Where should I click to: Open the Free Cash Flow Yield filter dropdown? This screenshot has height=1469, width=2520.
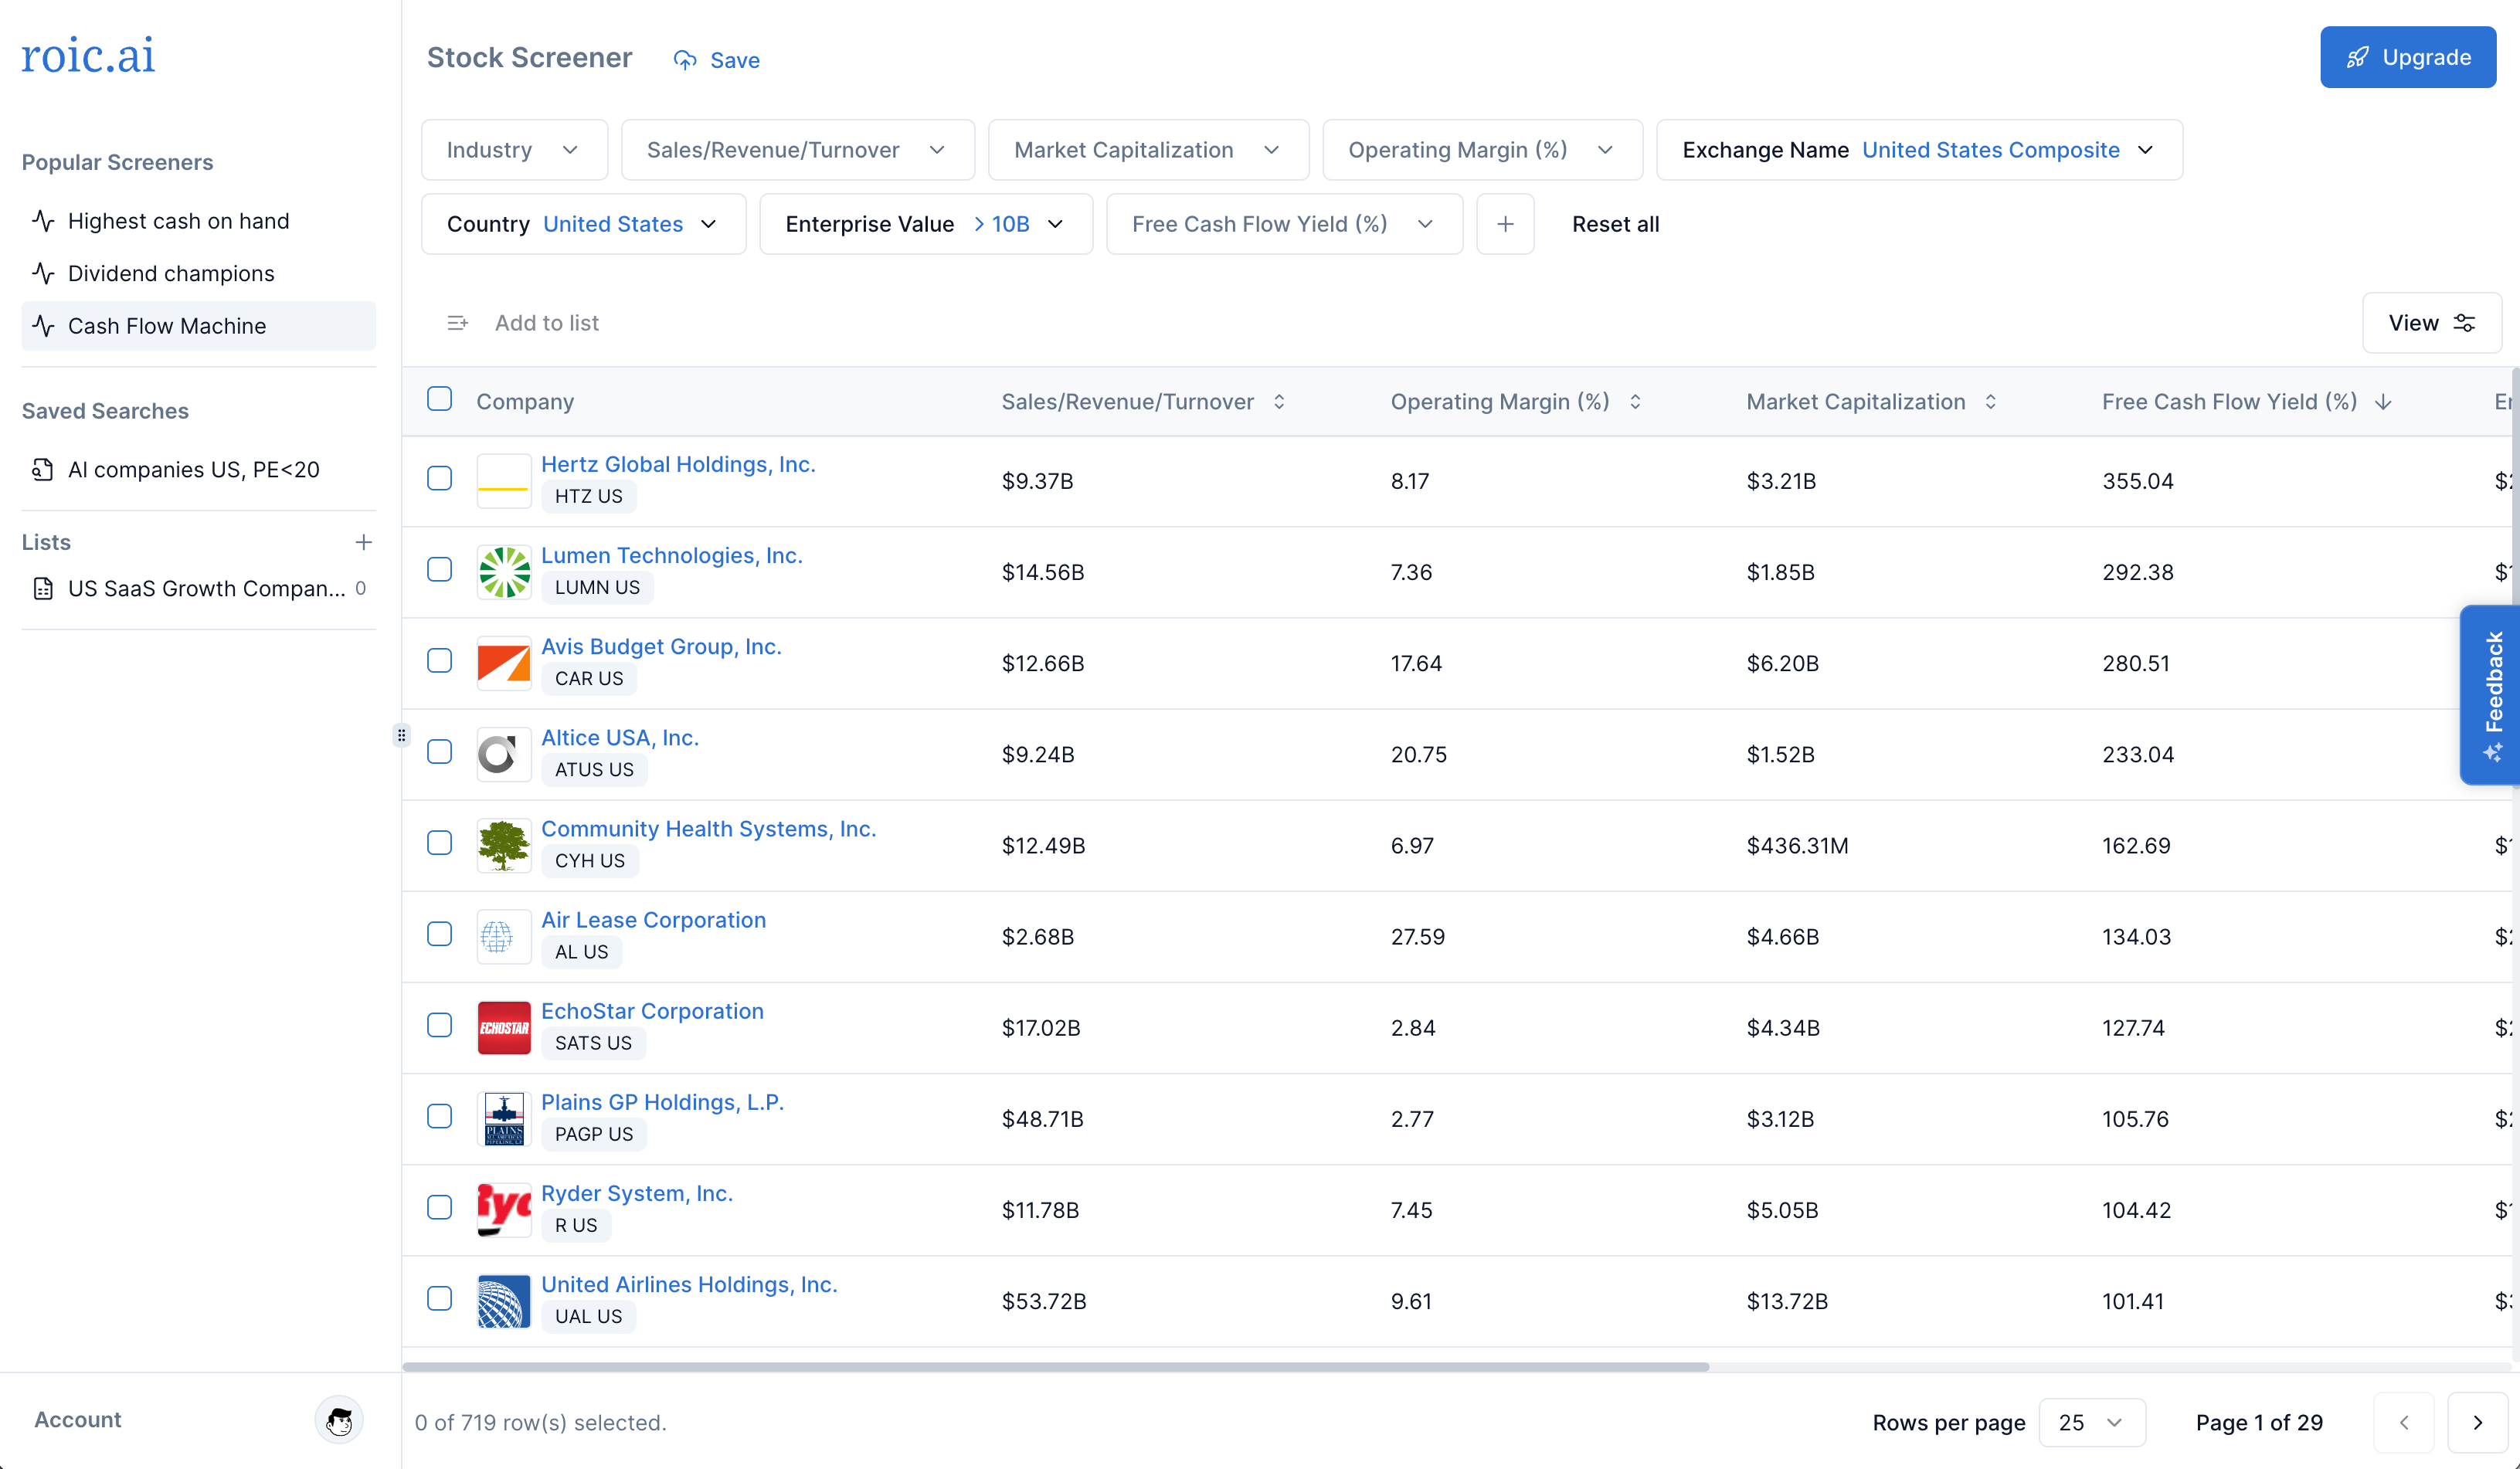tap(1284, 224)
